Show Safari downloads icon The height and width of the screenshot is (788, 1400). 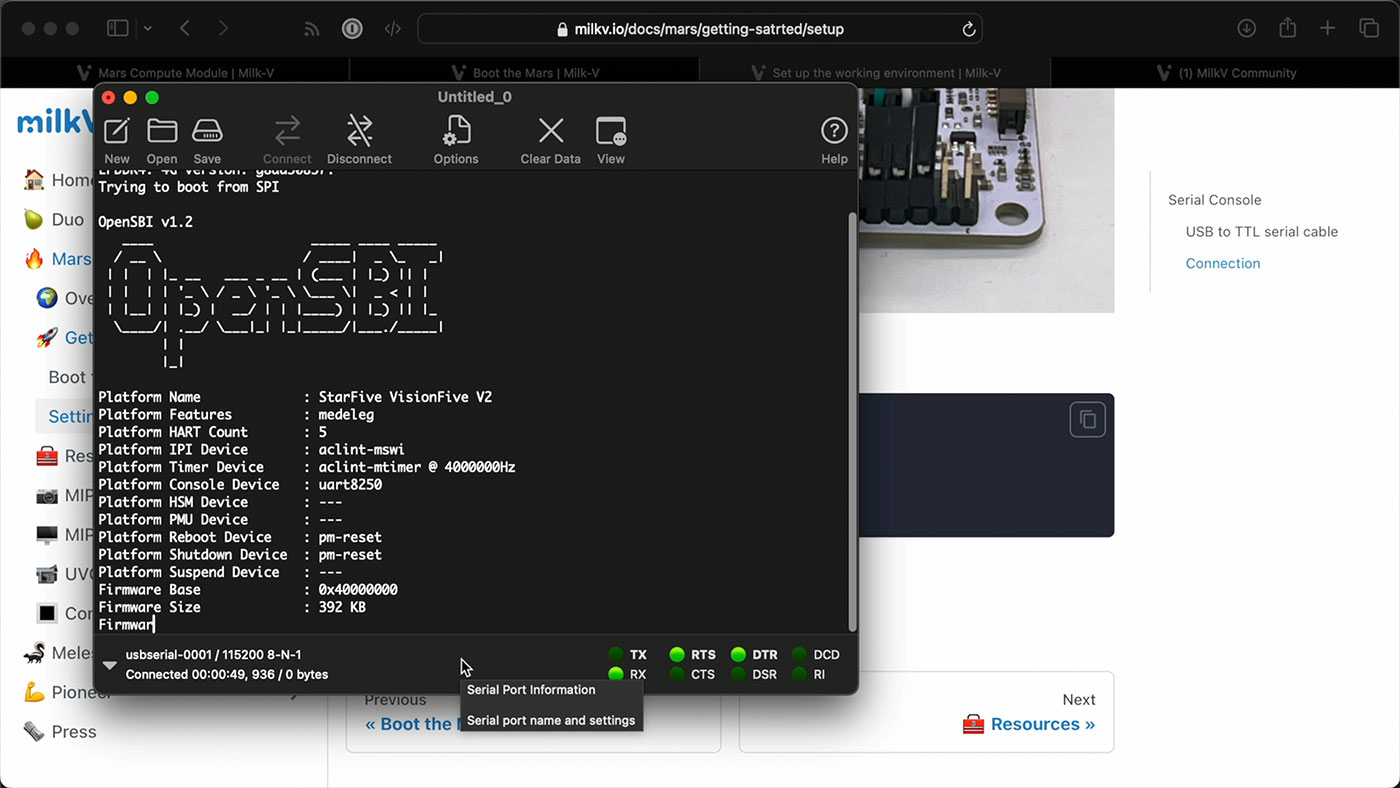click(1246, 28)
